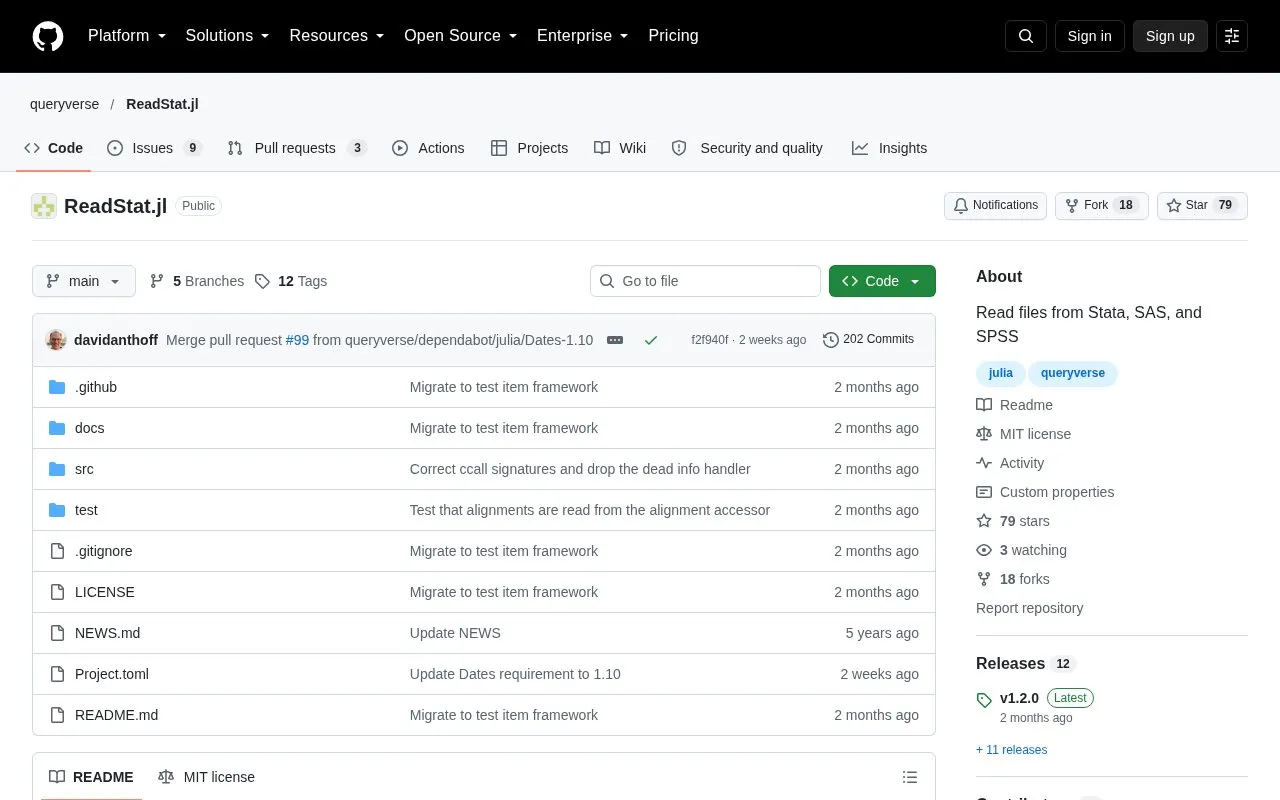
Task: Open pull request #99 link
Action: click(297, 340)
